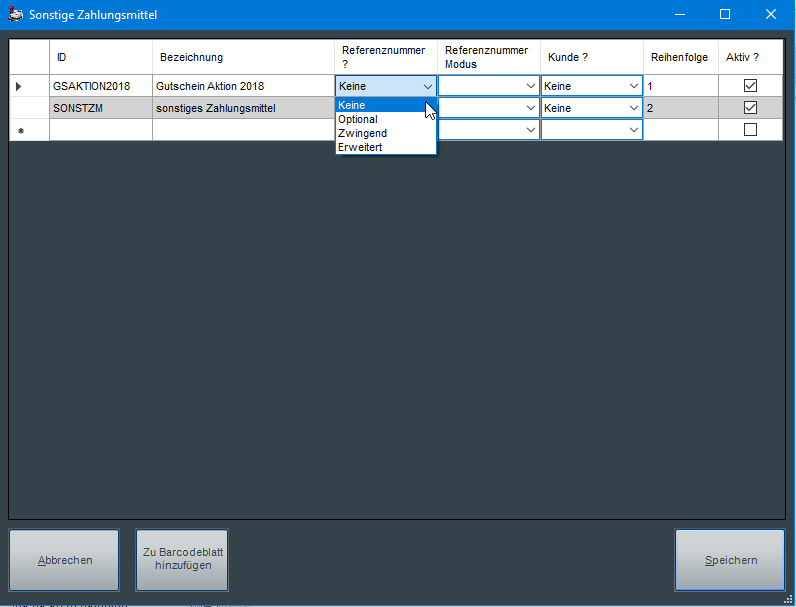The width and height of the screenshot is (796, 607).
Task: Choose Optional from the open dropdown list
Action: click(x=358, y=119)
